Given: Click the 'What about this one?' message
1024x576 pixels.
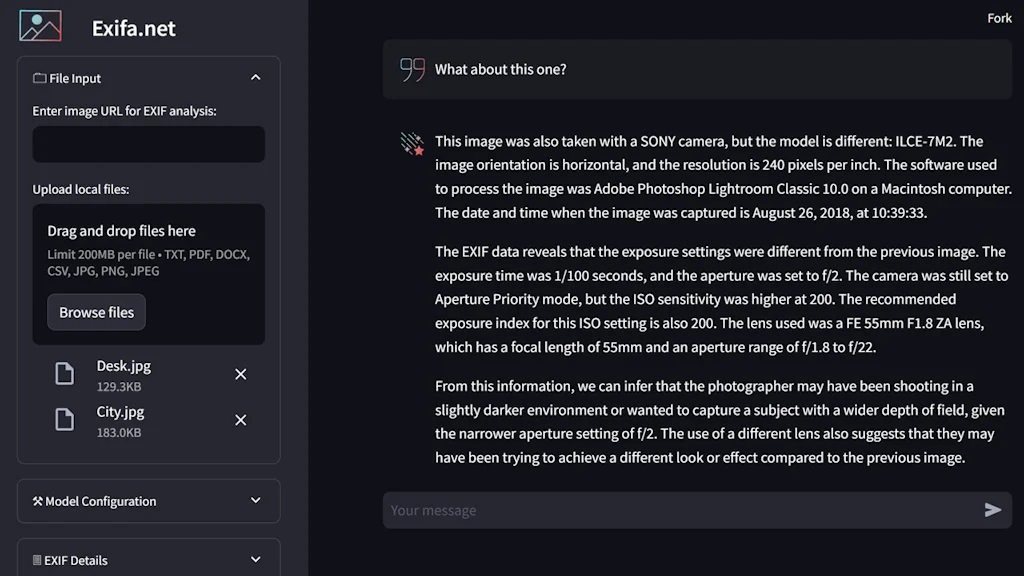Looking at the screenshot, I should click(x=500, y=69).
